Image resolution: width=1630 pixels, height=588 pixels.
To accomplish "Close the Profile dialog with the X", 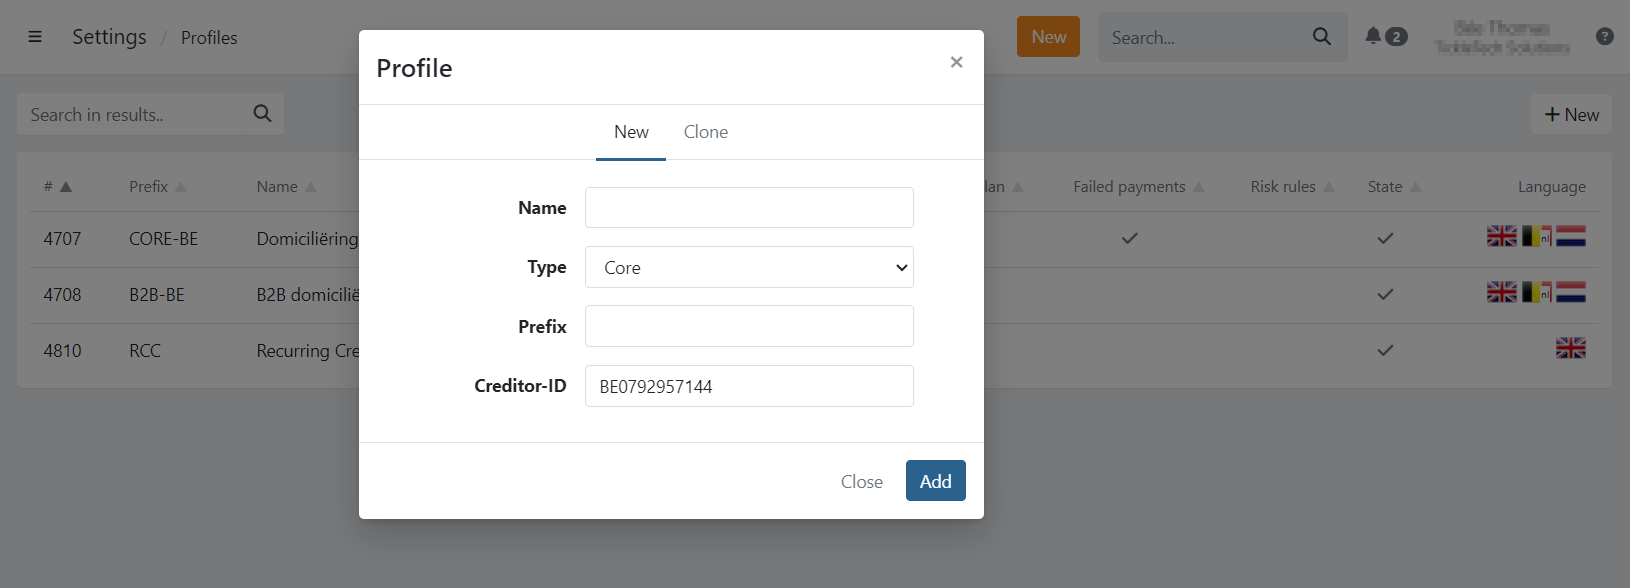I will click(956, 62).
